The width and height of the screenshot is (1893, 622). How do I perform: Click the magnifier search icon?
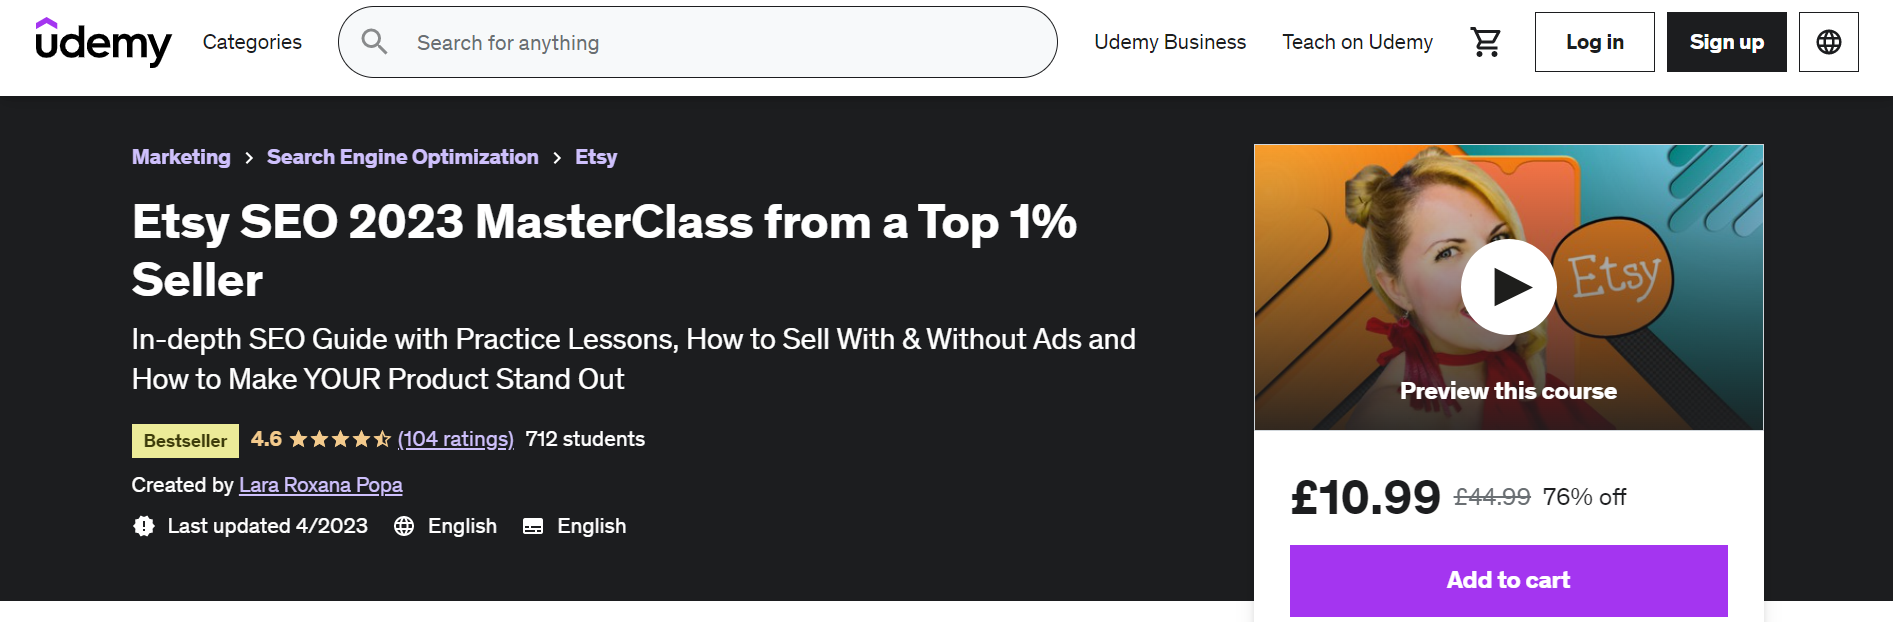point(374,42)
